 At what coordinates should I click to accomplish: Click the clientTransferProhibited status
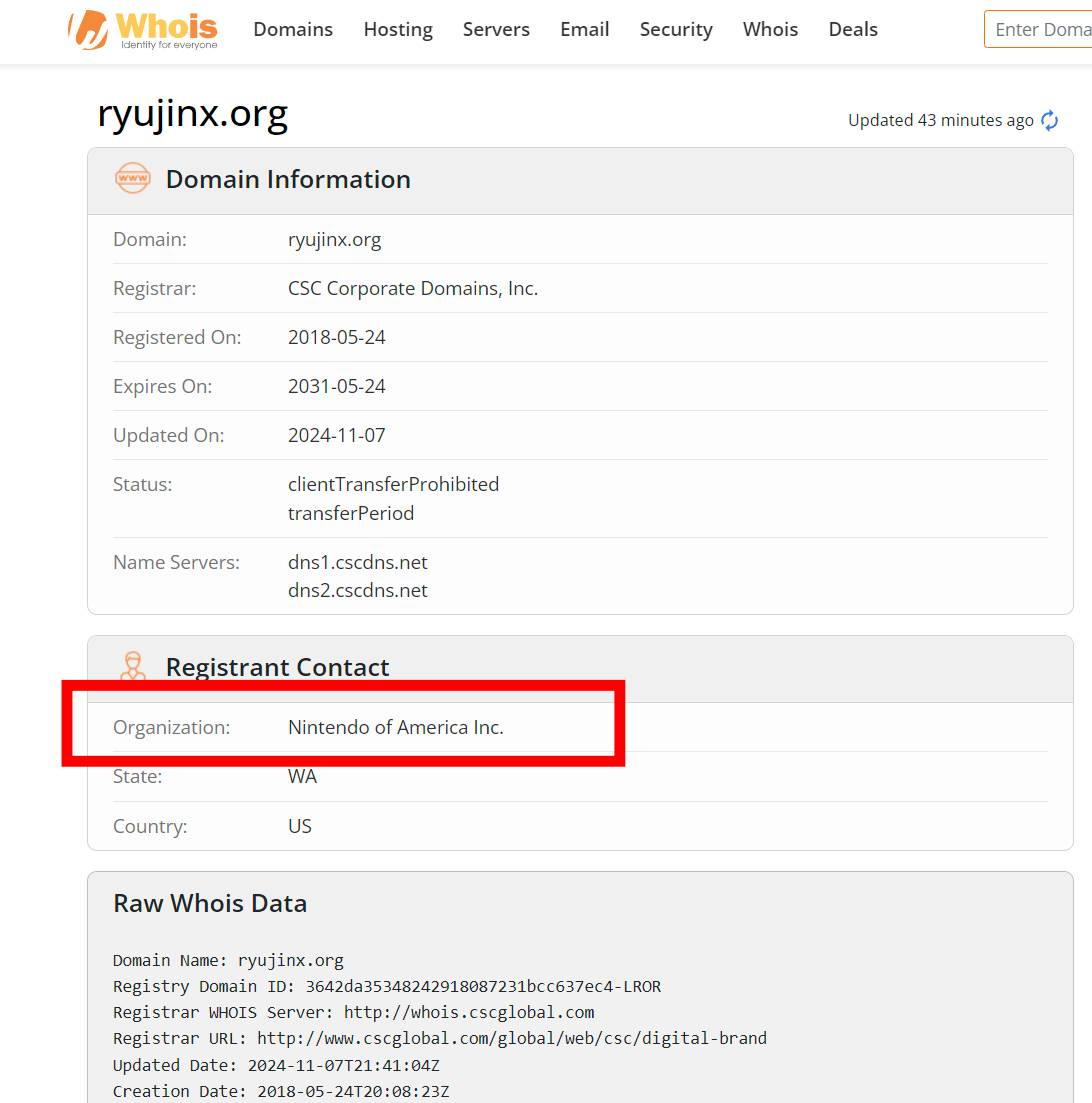[x=393, y=484]
